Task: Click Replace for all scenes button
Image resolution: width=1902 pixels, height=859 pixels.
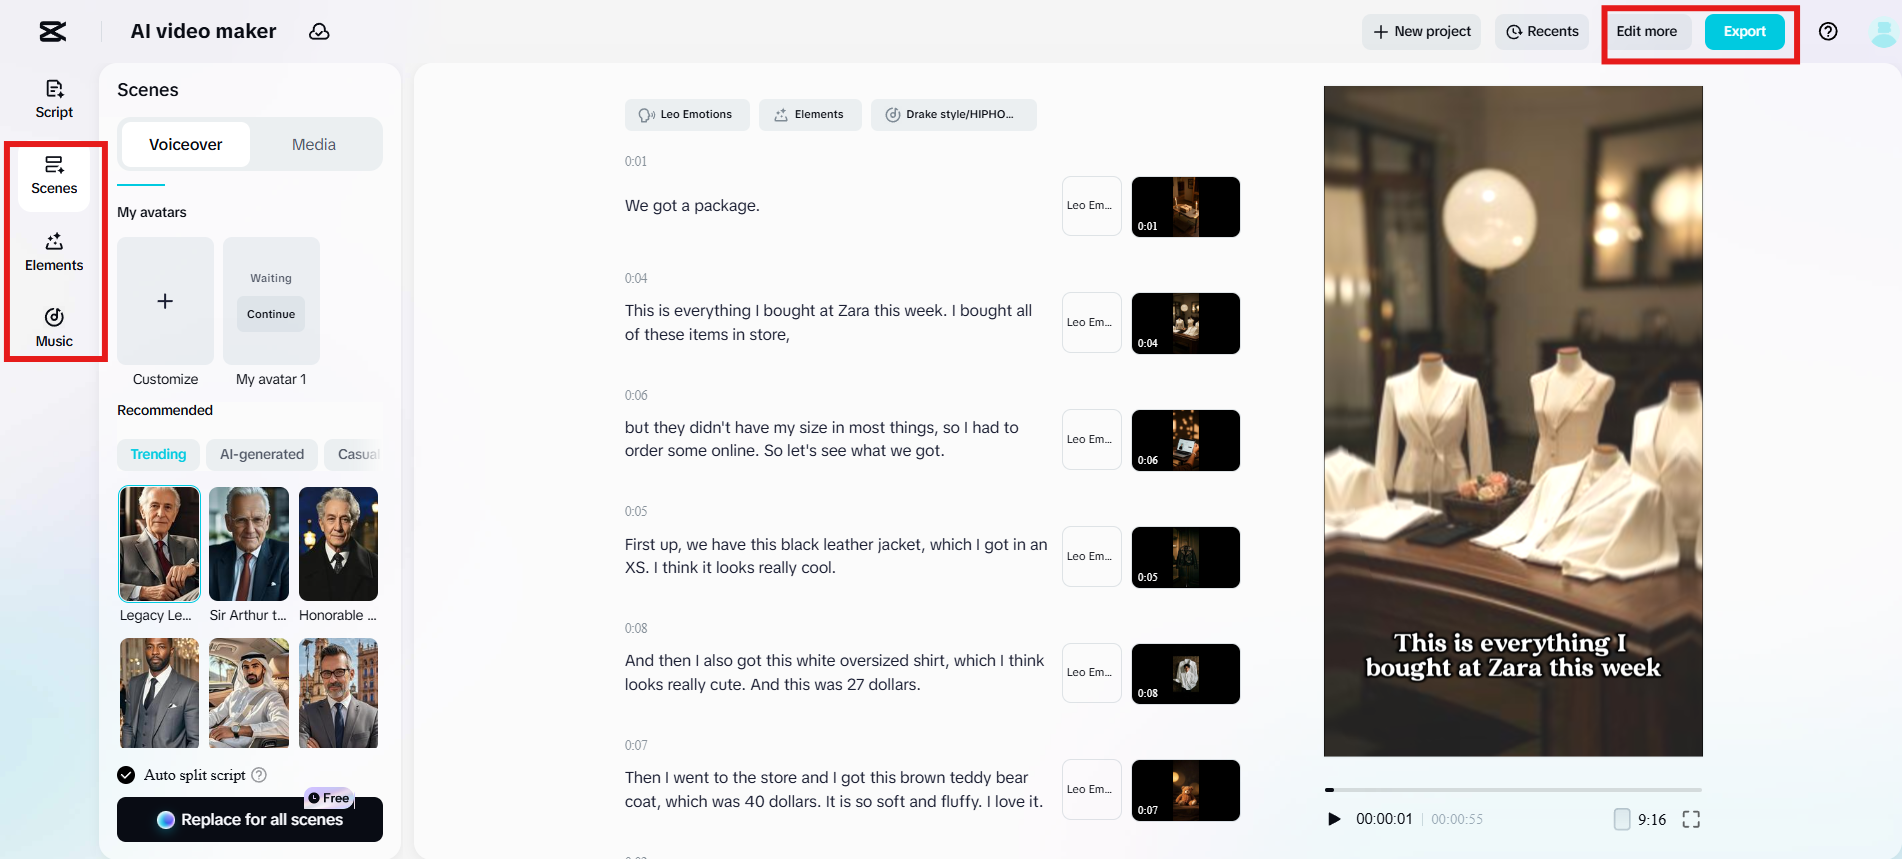Action: click(250, 820)
